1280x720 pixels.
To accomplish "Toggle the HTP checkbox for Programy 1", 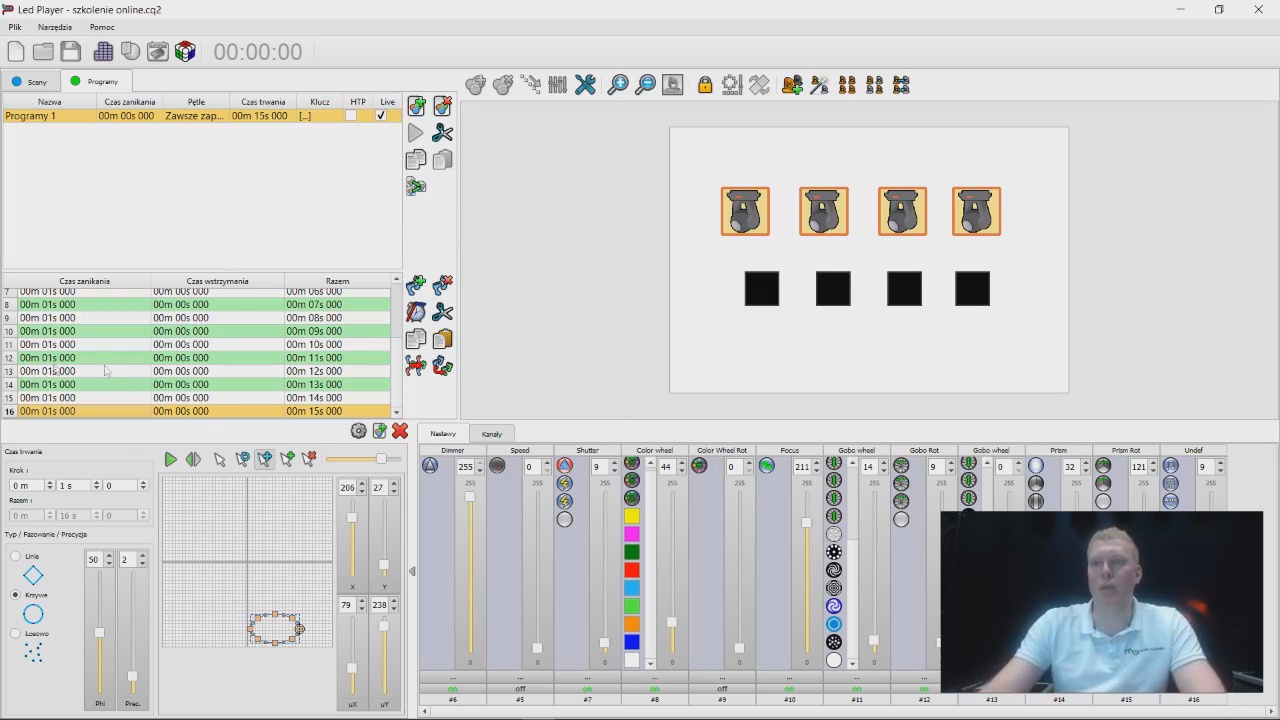I will (x=351, y=116).
